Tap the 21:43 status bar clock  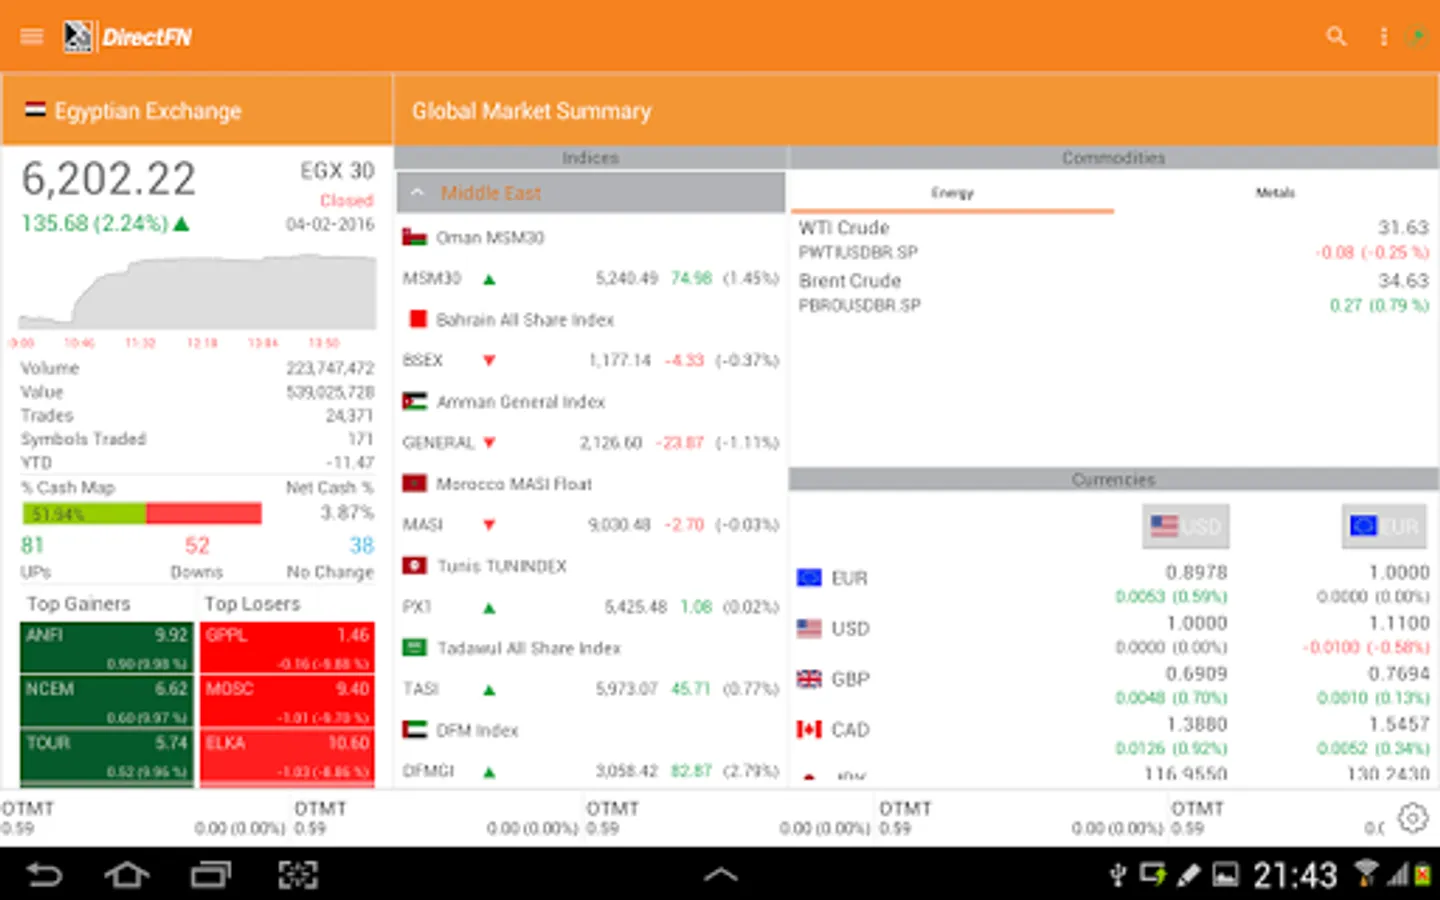click(1295, 875)
